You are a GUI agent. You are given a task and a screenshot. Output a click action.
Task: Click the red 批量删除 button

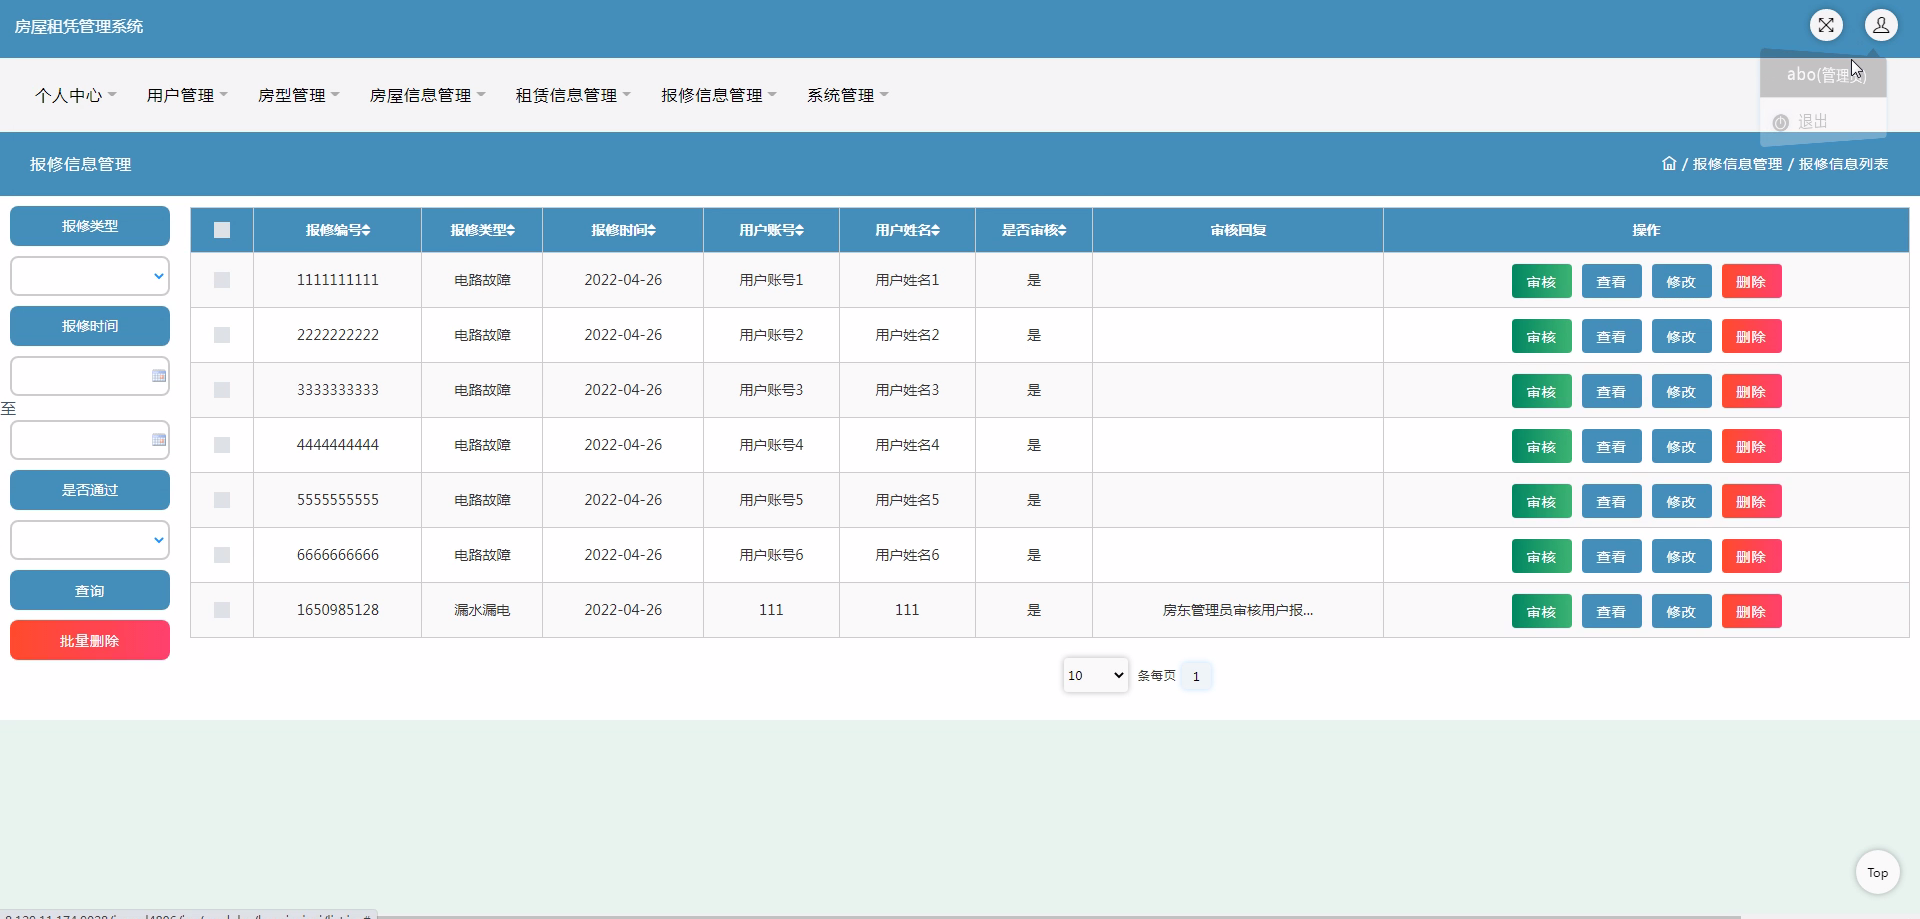pos(90,640)
